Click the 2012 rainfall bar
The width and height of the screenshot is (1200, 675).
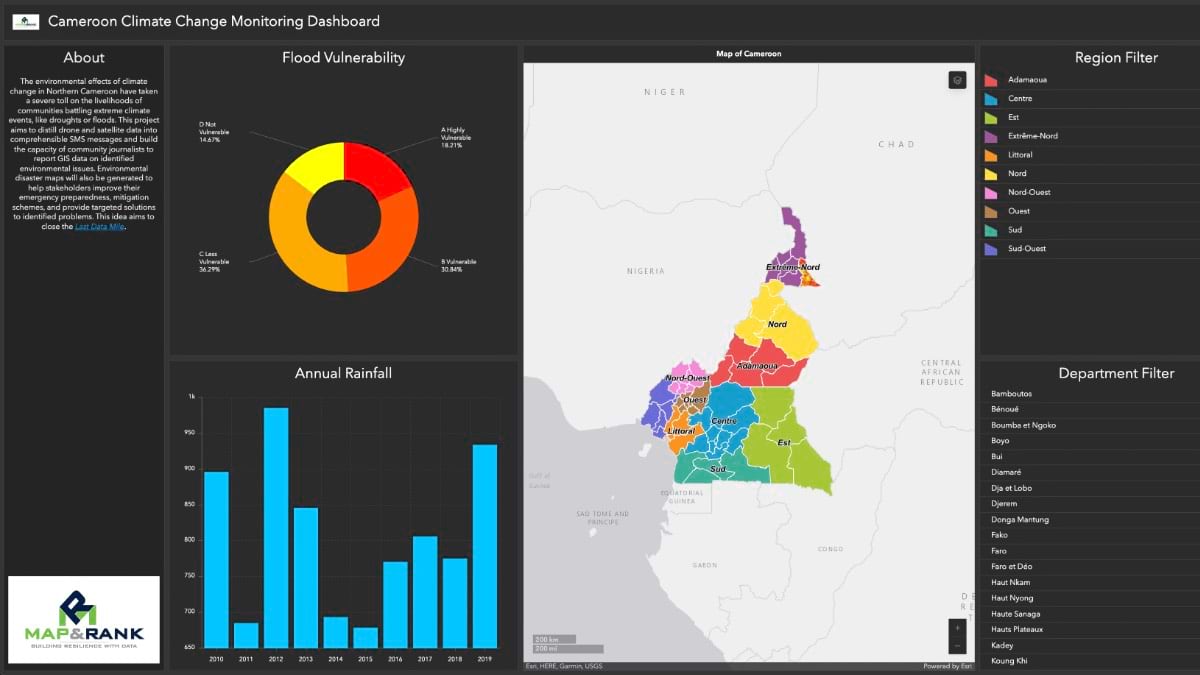coord(276,528)
